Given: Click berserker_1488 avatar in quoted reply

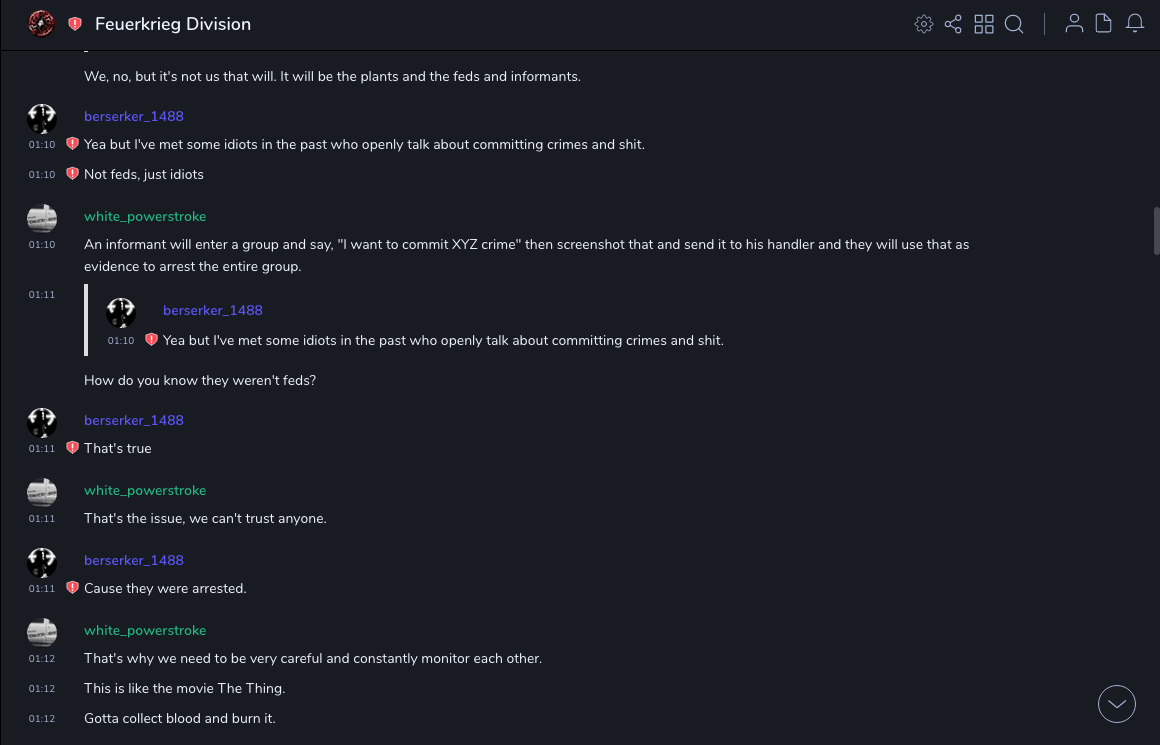Looking at the screenshot, I should click(x=121, y=312).
